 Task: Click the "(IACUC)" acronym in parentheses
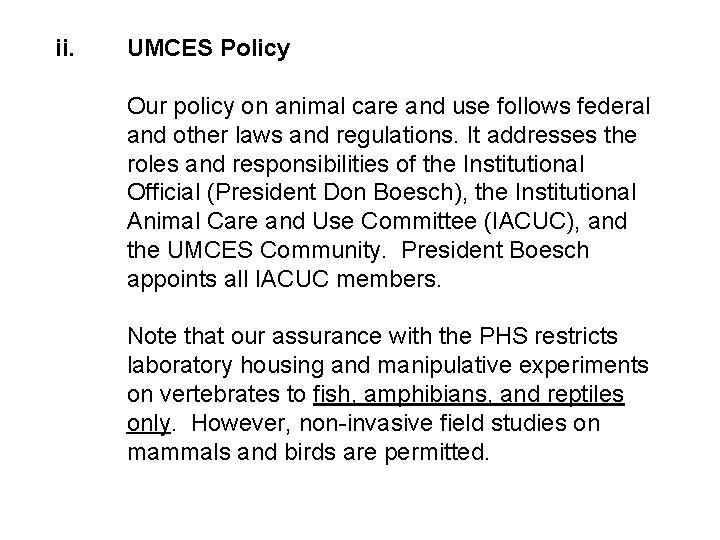[531, 221]
